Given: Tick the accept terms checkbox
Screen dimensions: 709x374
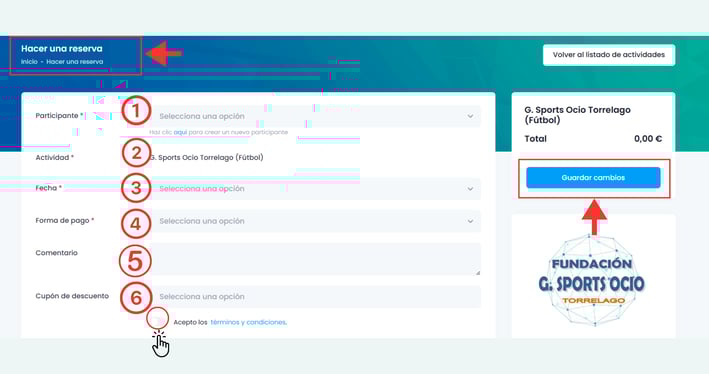Looking at the screenshot, I should [157, 321].
